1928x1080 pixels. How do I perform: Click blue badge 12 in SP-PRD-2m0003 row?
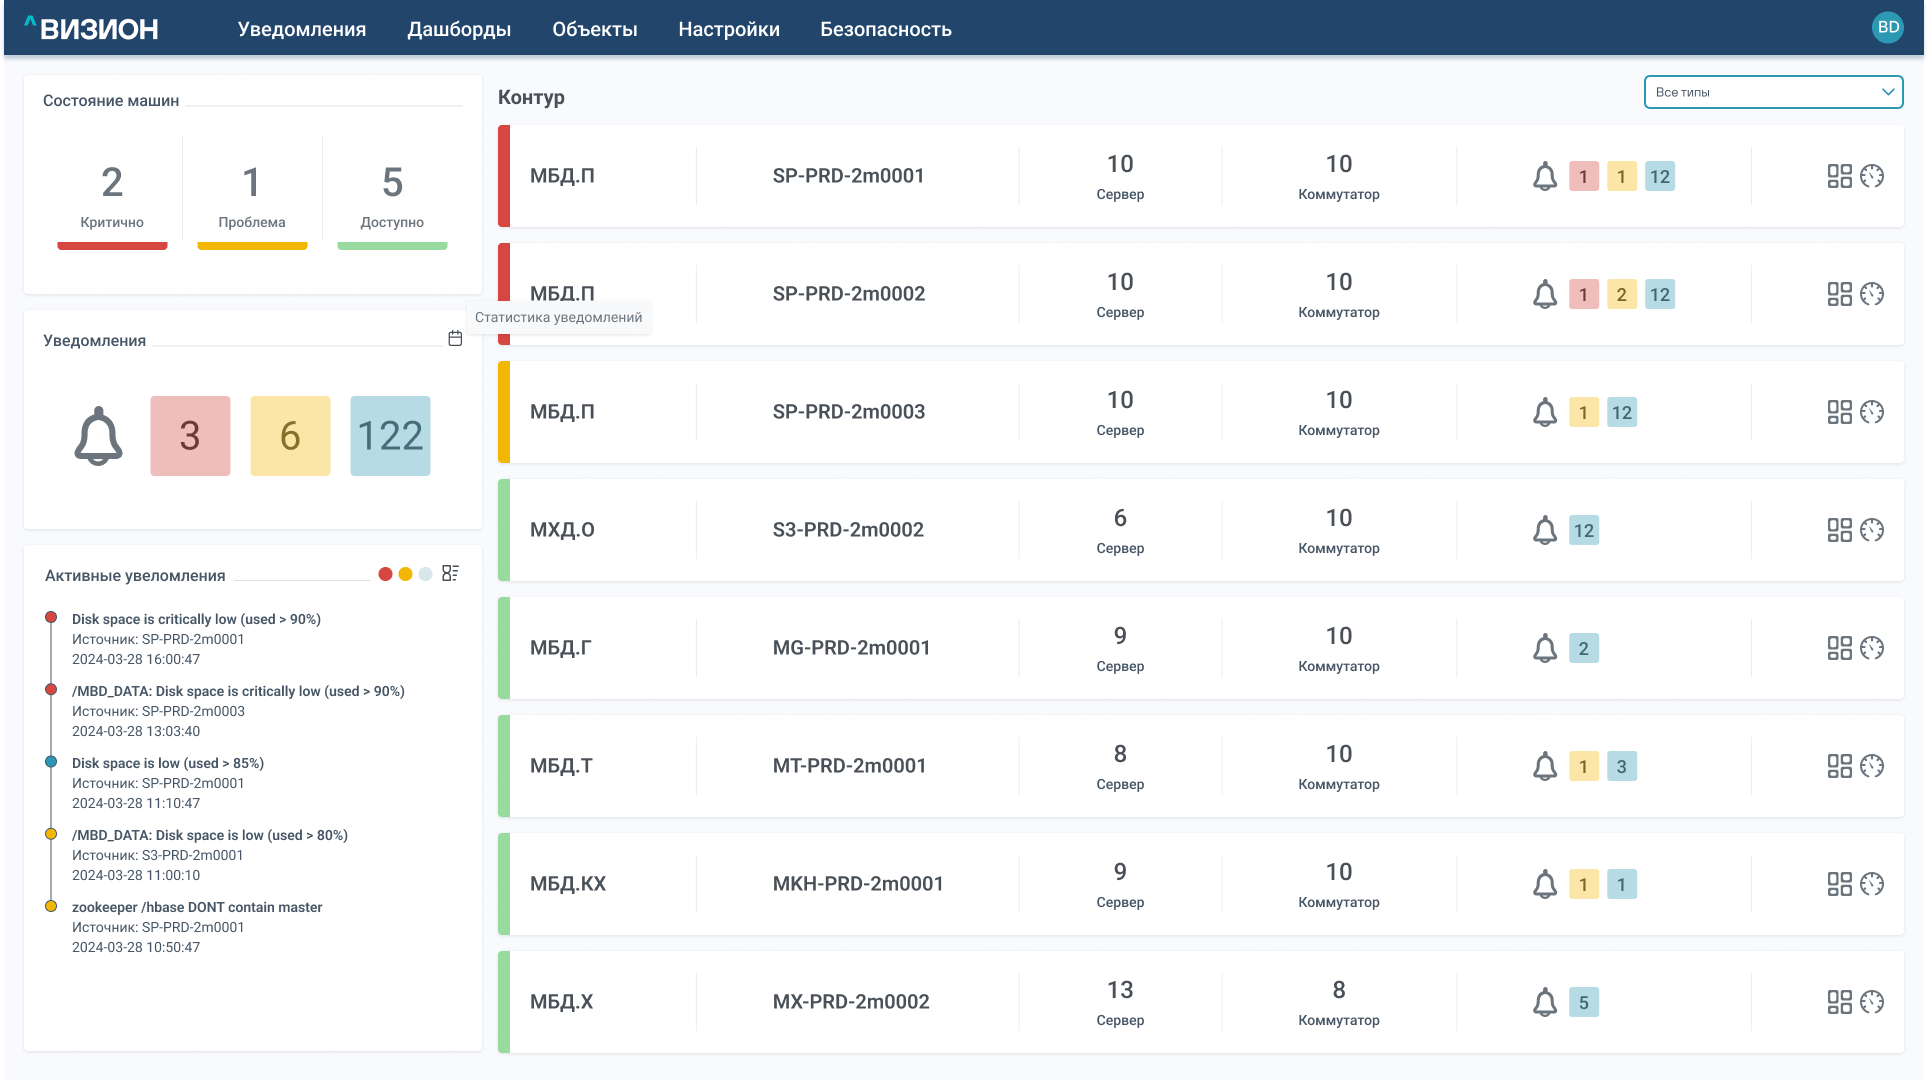click(x=1621, y=412)
